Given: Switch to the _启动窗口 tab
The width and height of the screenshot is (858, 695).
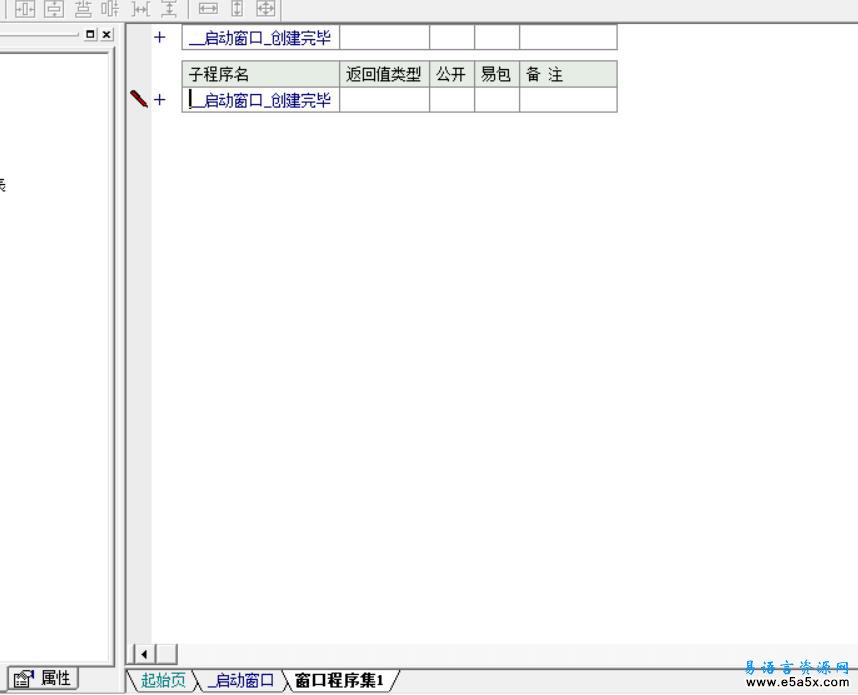Looking at the screenshot, I should pos(240,680).
